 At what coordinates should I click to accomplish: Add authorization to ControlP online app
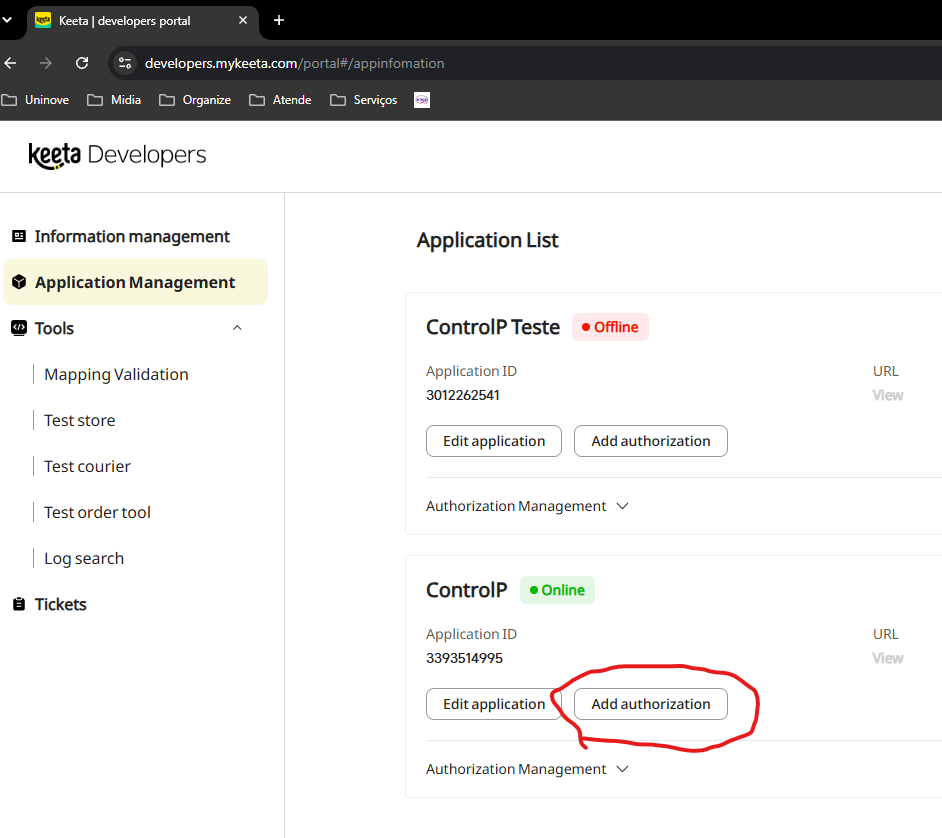pyautogui.click(x=651, y=704)
